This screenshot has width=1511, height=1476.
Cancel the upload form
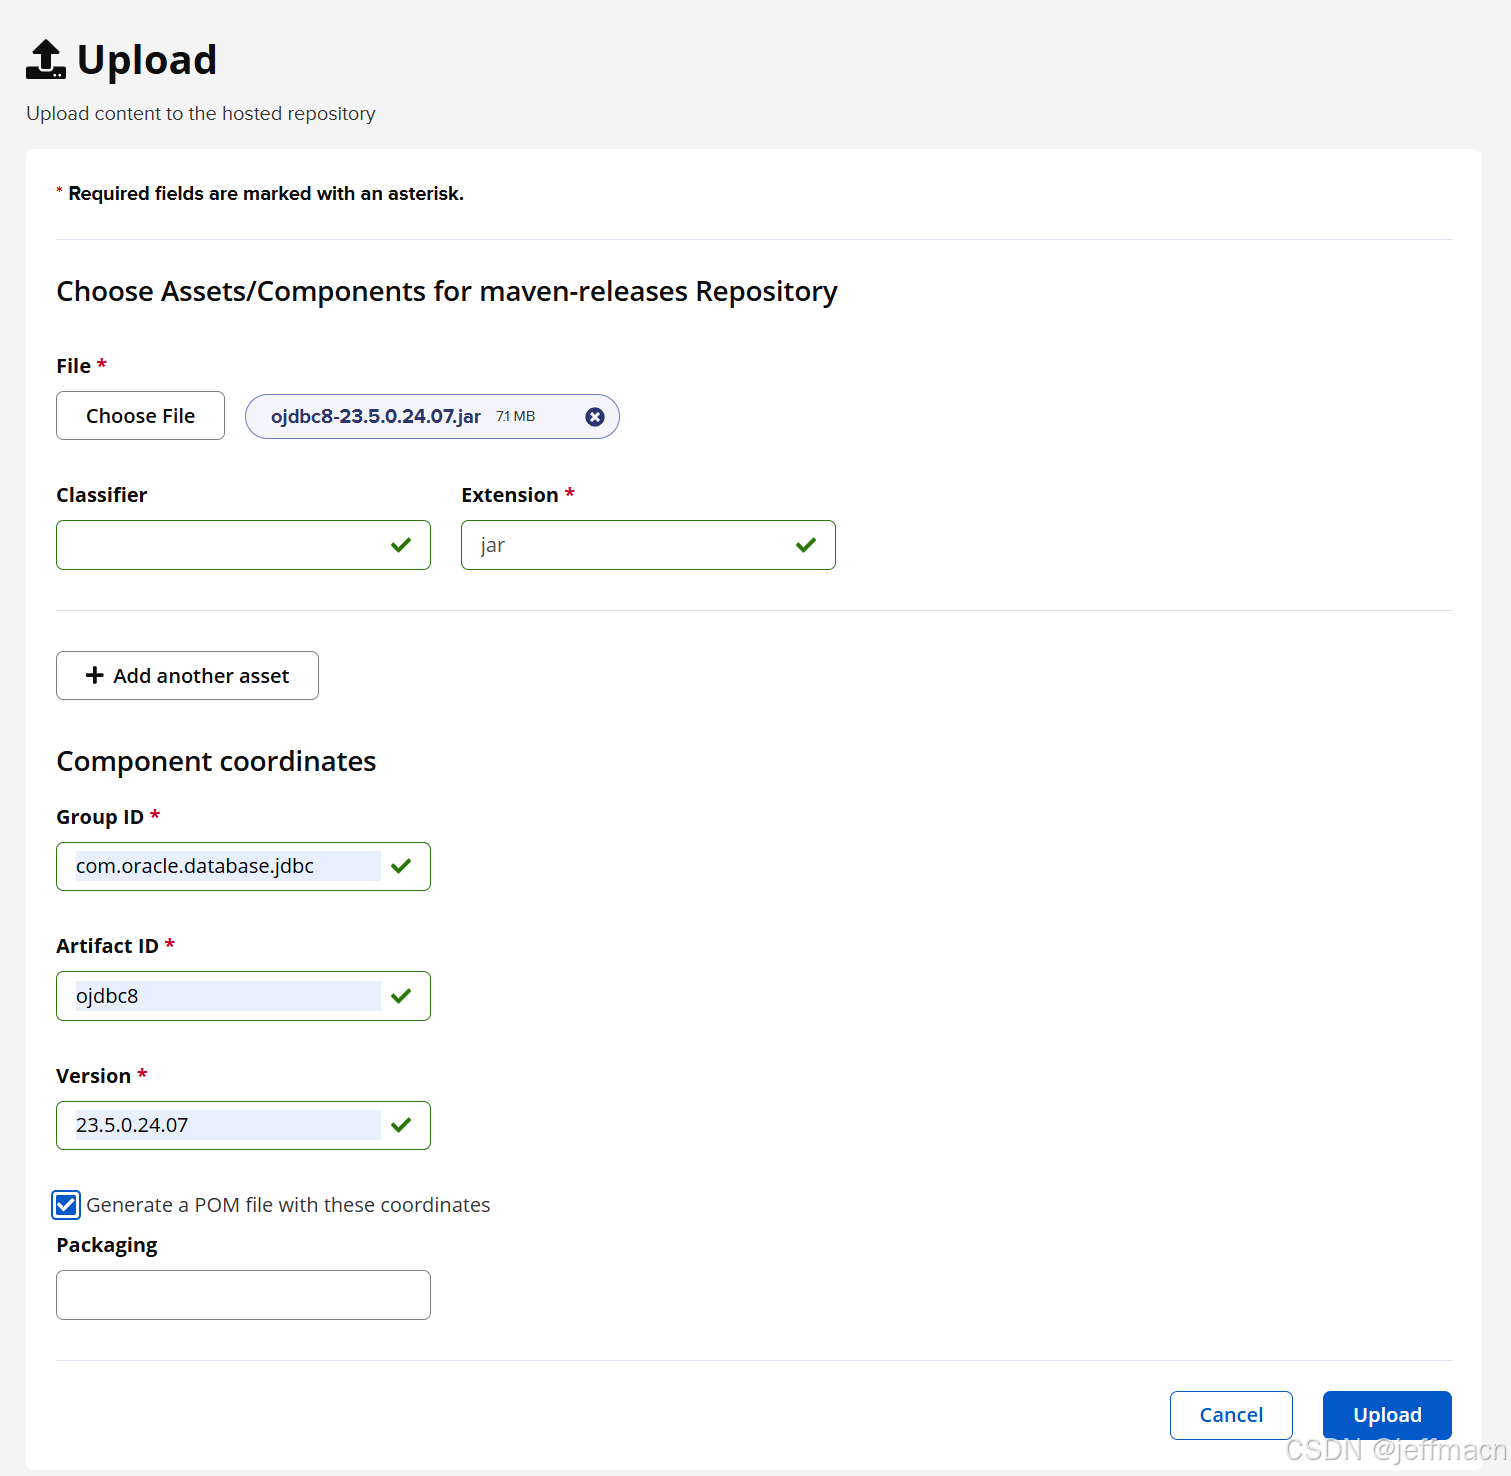pyautogui.click(x=1231, y=1415)
